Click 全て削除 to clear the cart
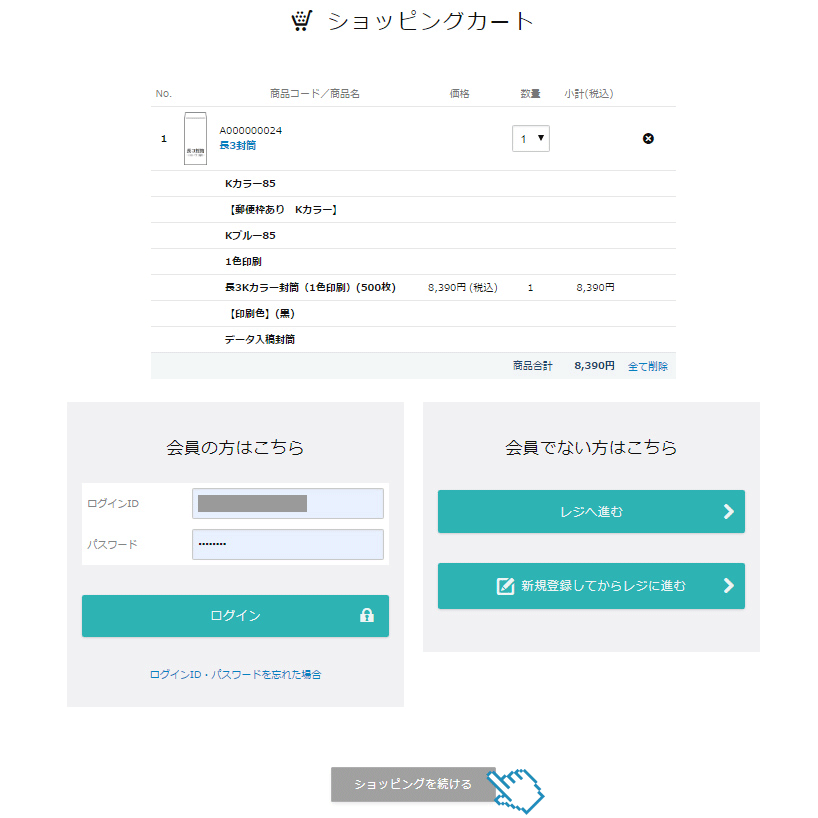Viewport: 818px width, 818px height. coord(647,366)
